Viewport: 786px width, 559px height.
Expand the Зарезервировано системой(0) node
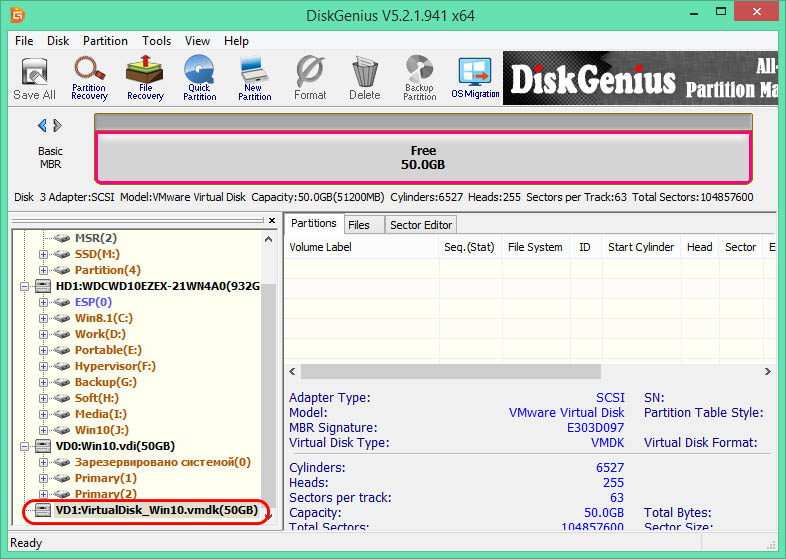point(44,462)
